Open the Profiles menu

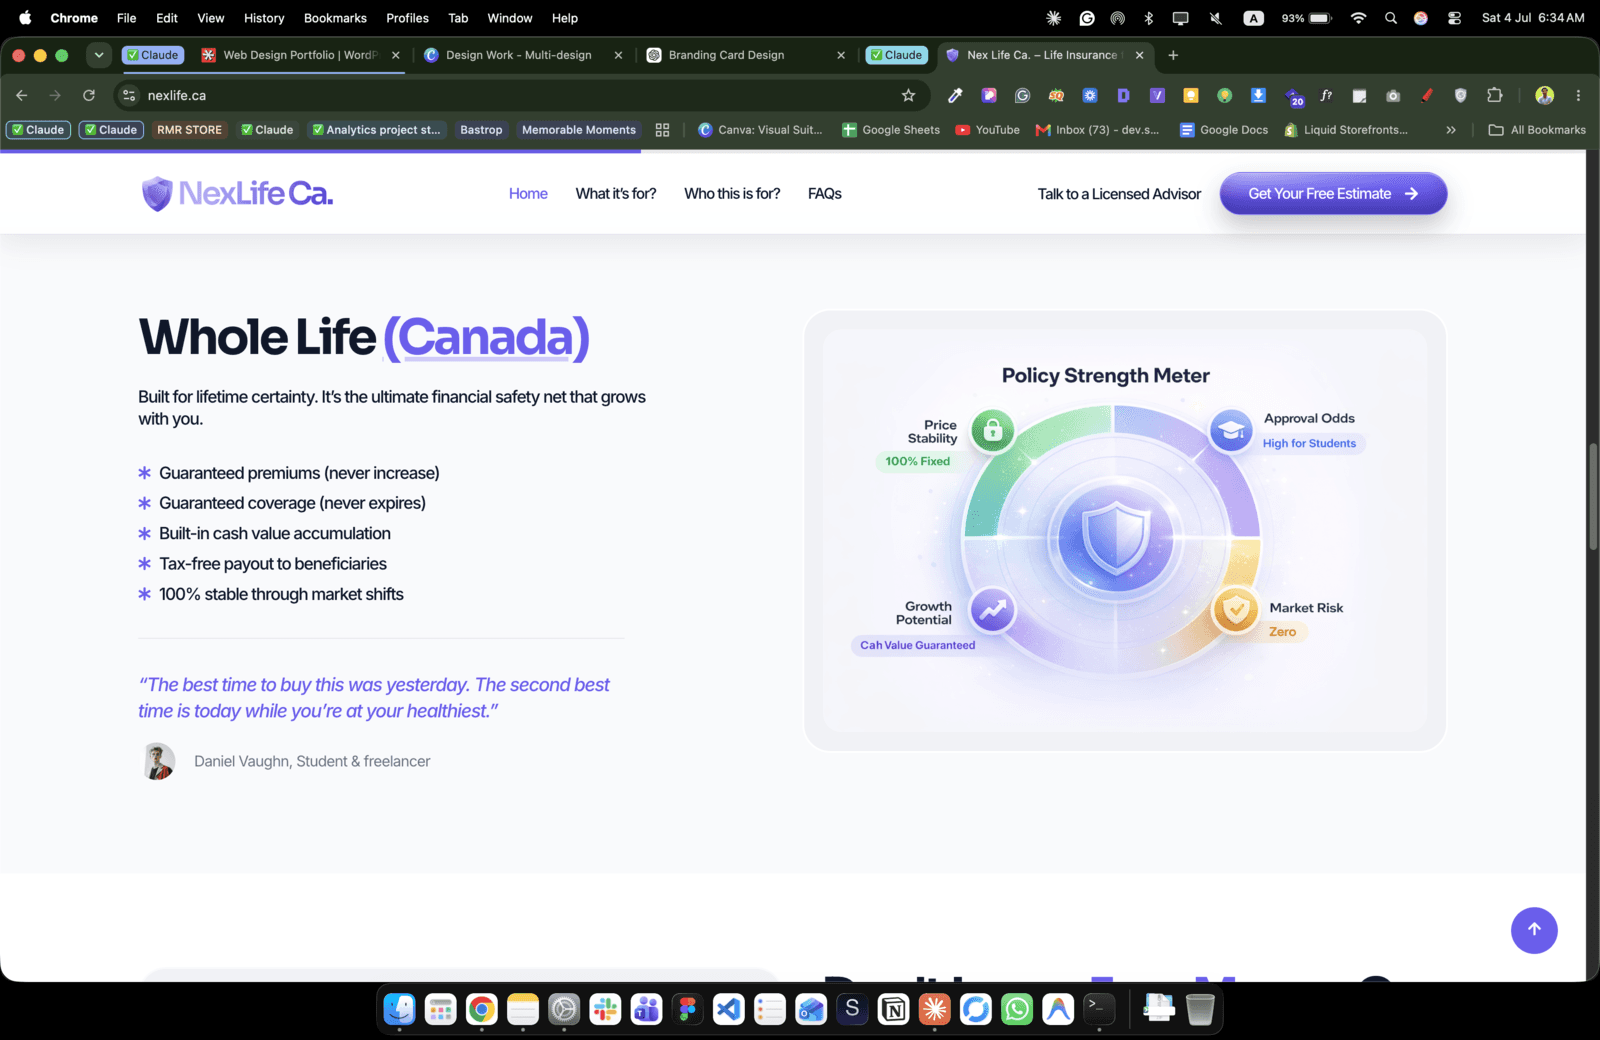pos(407,18)
